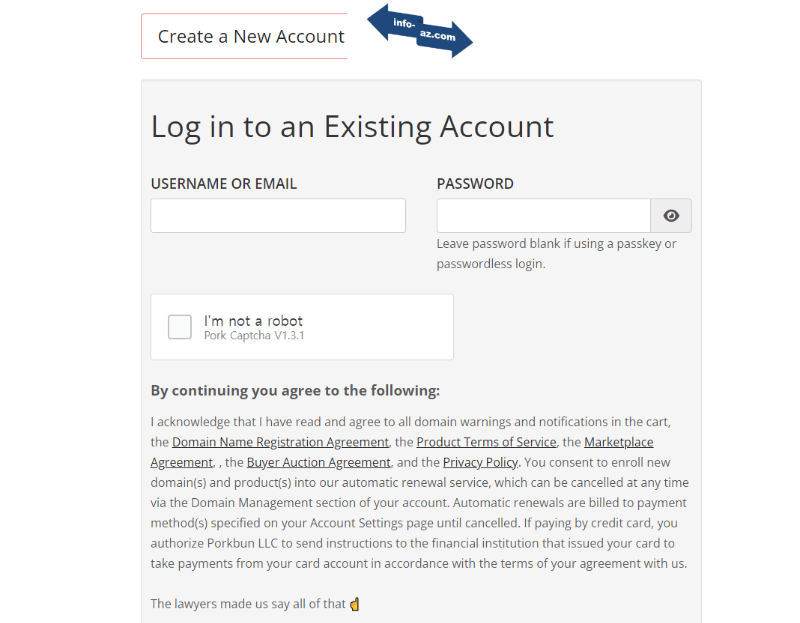Check the "I'm not a robot" checkbox
The image size is (800, 623).
tap(180, 327)
